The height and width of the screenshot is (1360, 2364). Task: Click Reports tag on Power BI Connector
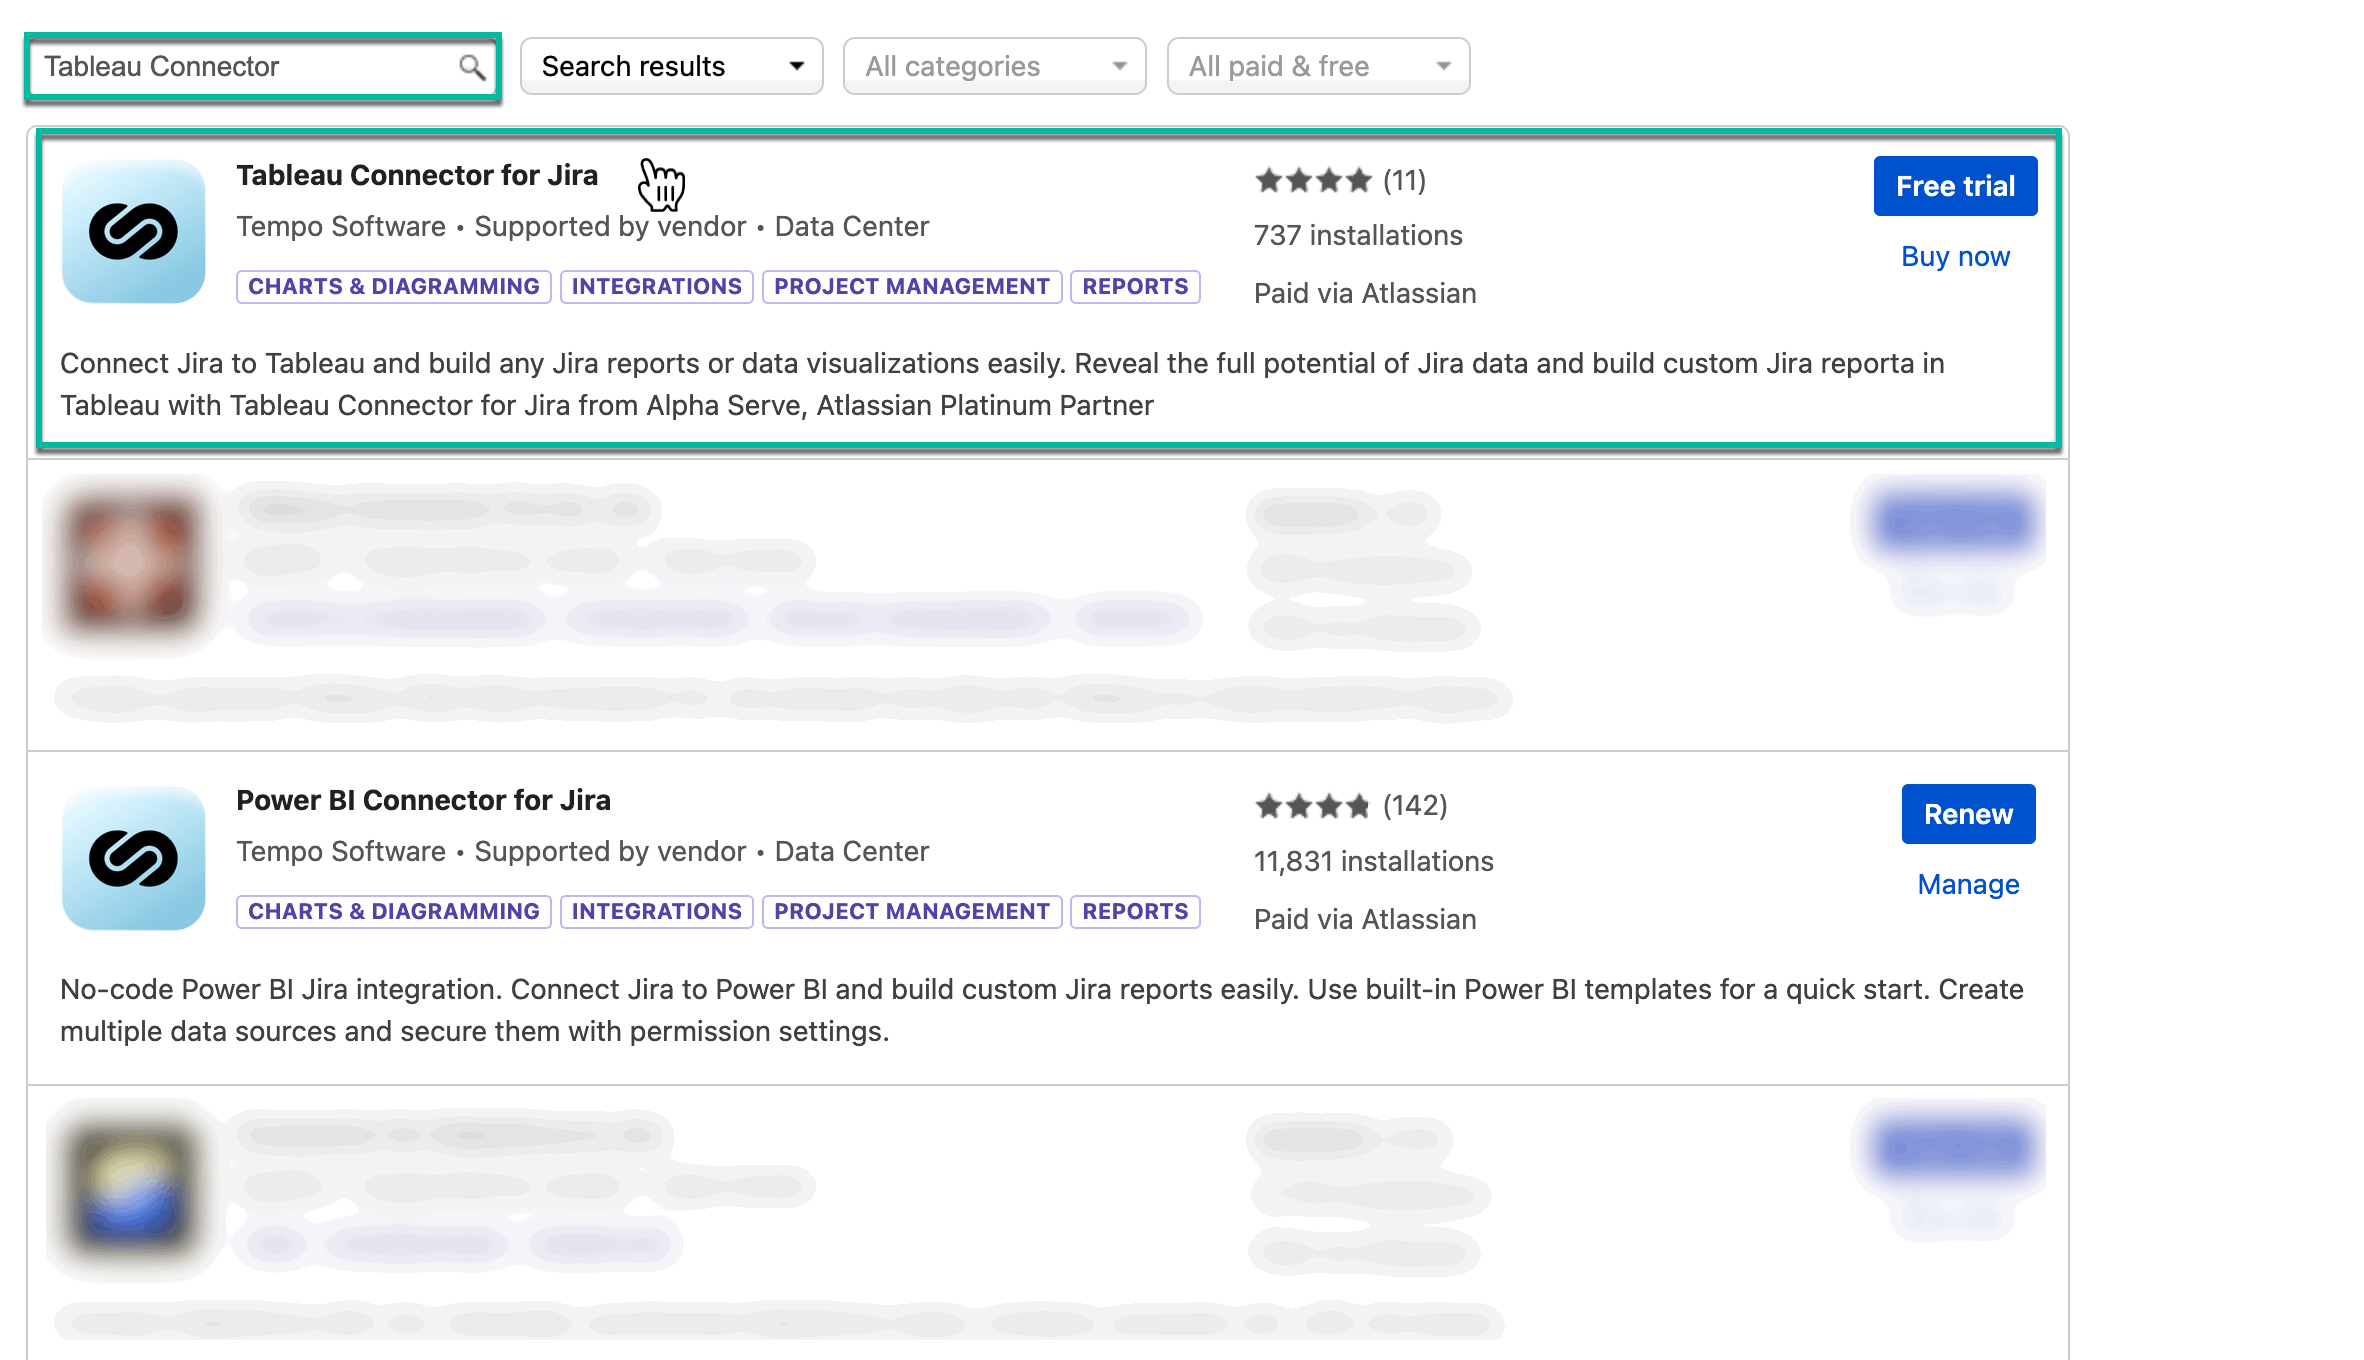(1135, 912)
